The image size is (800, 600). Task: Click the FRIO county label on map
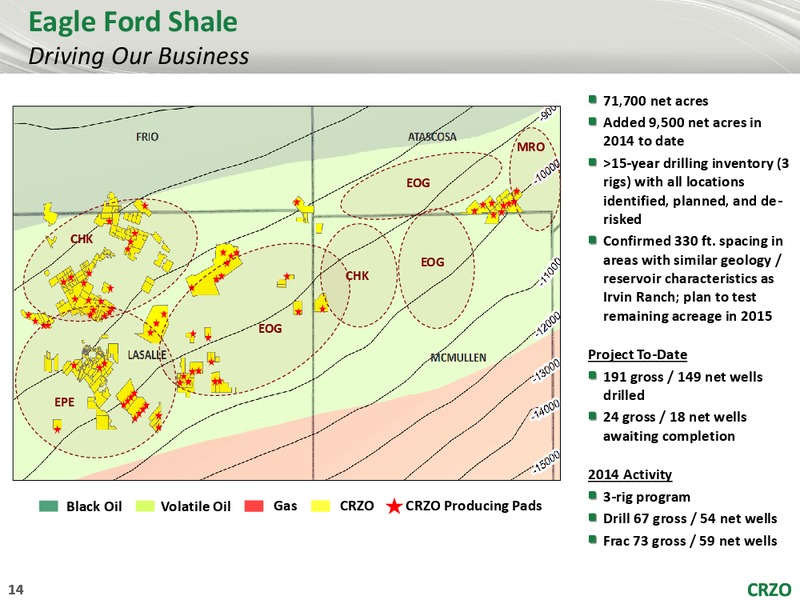(147, 137)
